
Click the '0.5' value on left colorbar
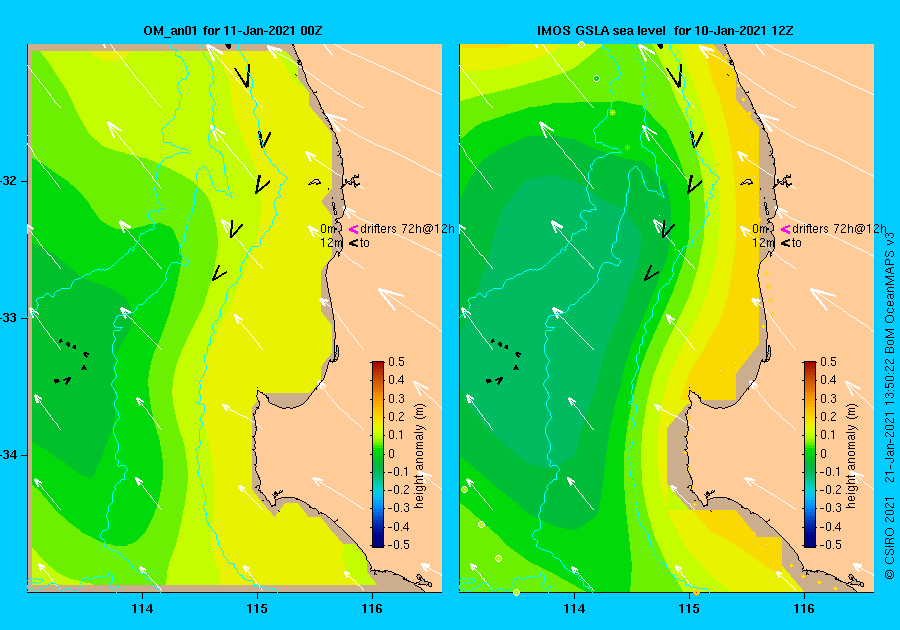click(x=397, y=362)
